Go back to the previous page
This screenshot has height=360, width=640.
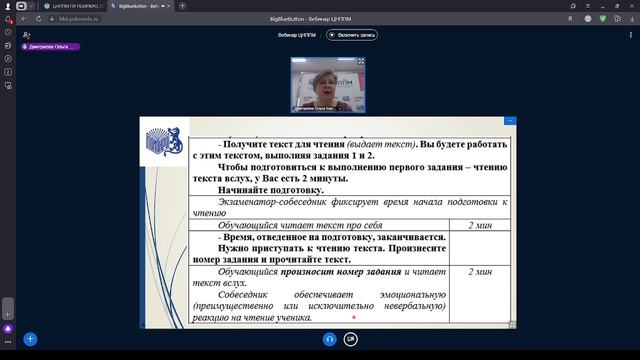click(x=24, y=19)
